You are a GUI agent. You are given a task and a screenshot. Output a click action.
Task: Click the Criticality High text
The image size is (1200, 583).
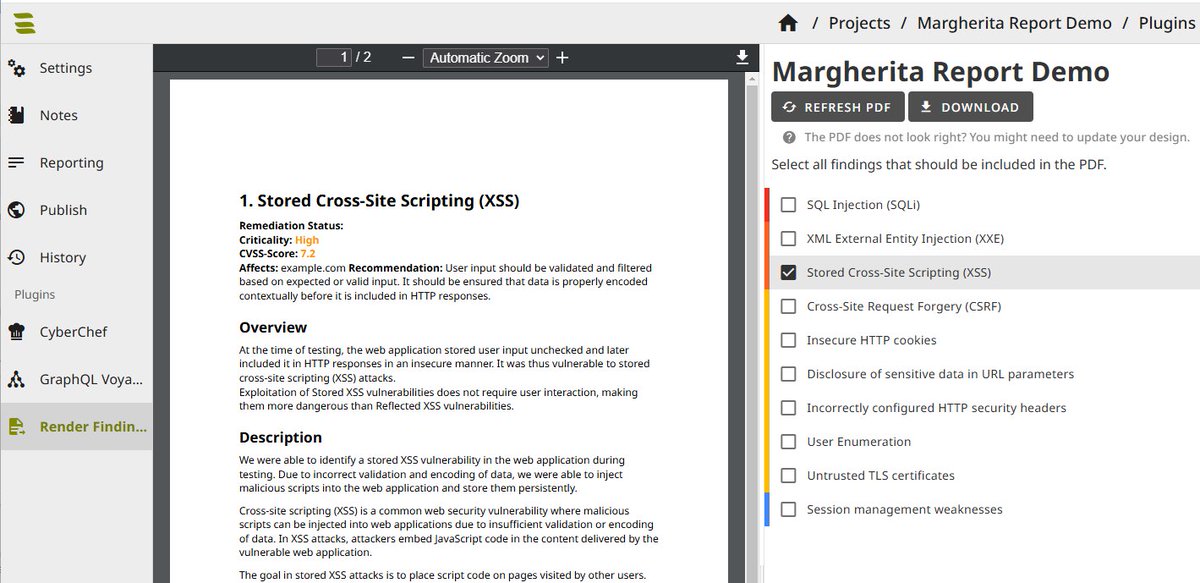pos(279,240)
